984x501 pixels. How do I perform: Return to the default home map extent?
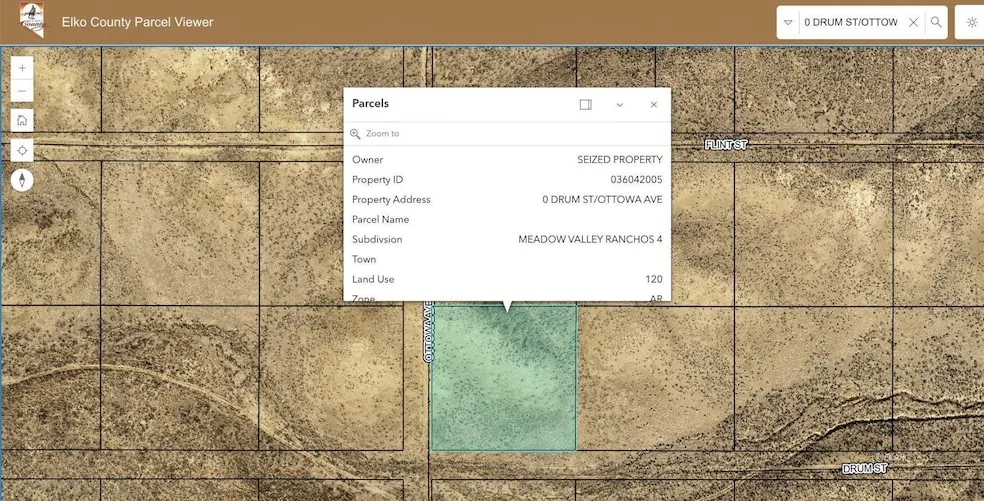point(22,120)
